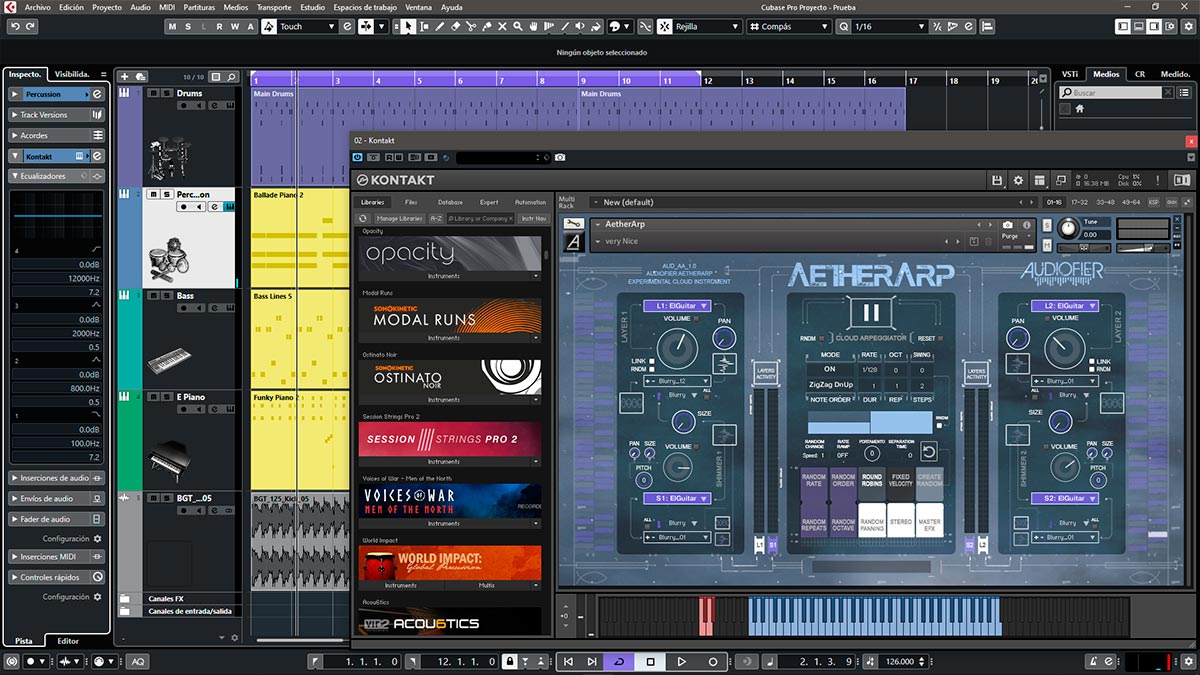The image size is (1200, 675).
Task: Click the Instr Nav button
Action: pyautogui.click(x=533, y=218)
